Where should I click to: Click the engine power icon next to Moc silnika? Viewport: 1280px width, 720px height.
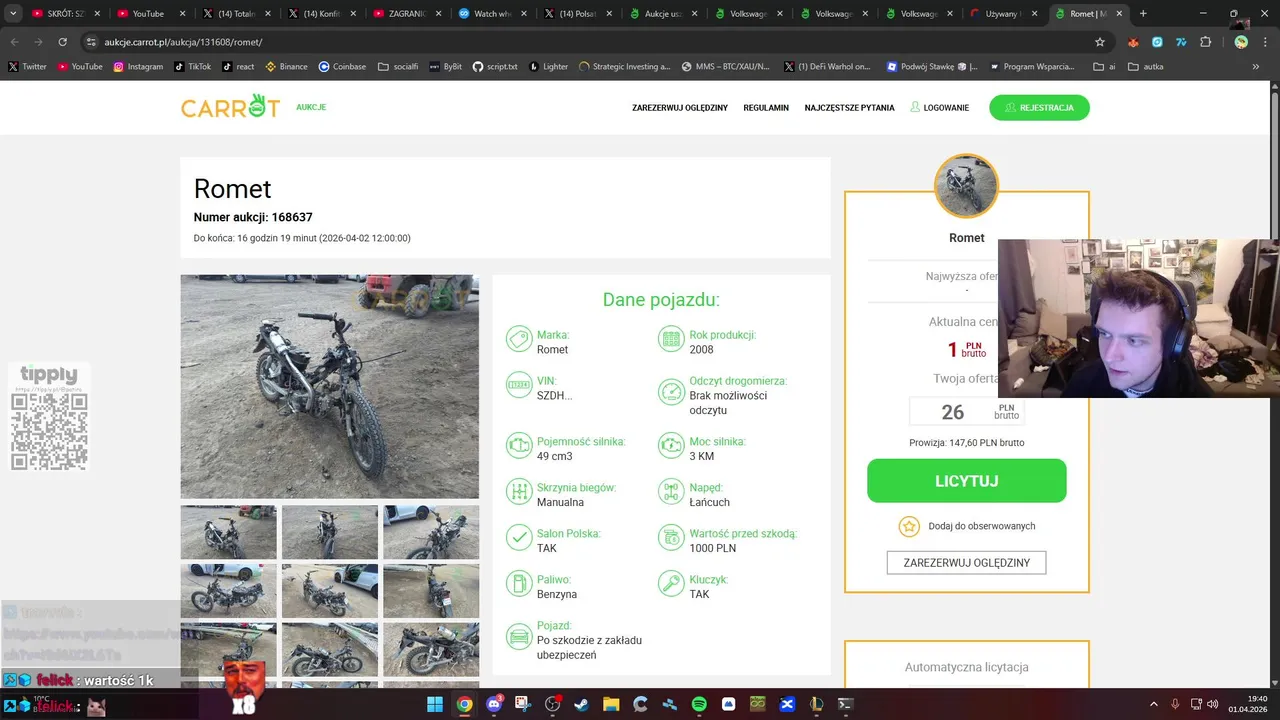pyautogui.click(x=670, y=445)
